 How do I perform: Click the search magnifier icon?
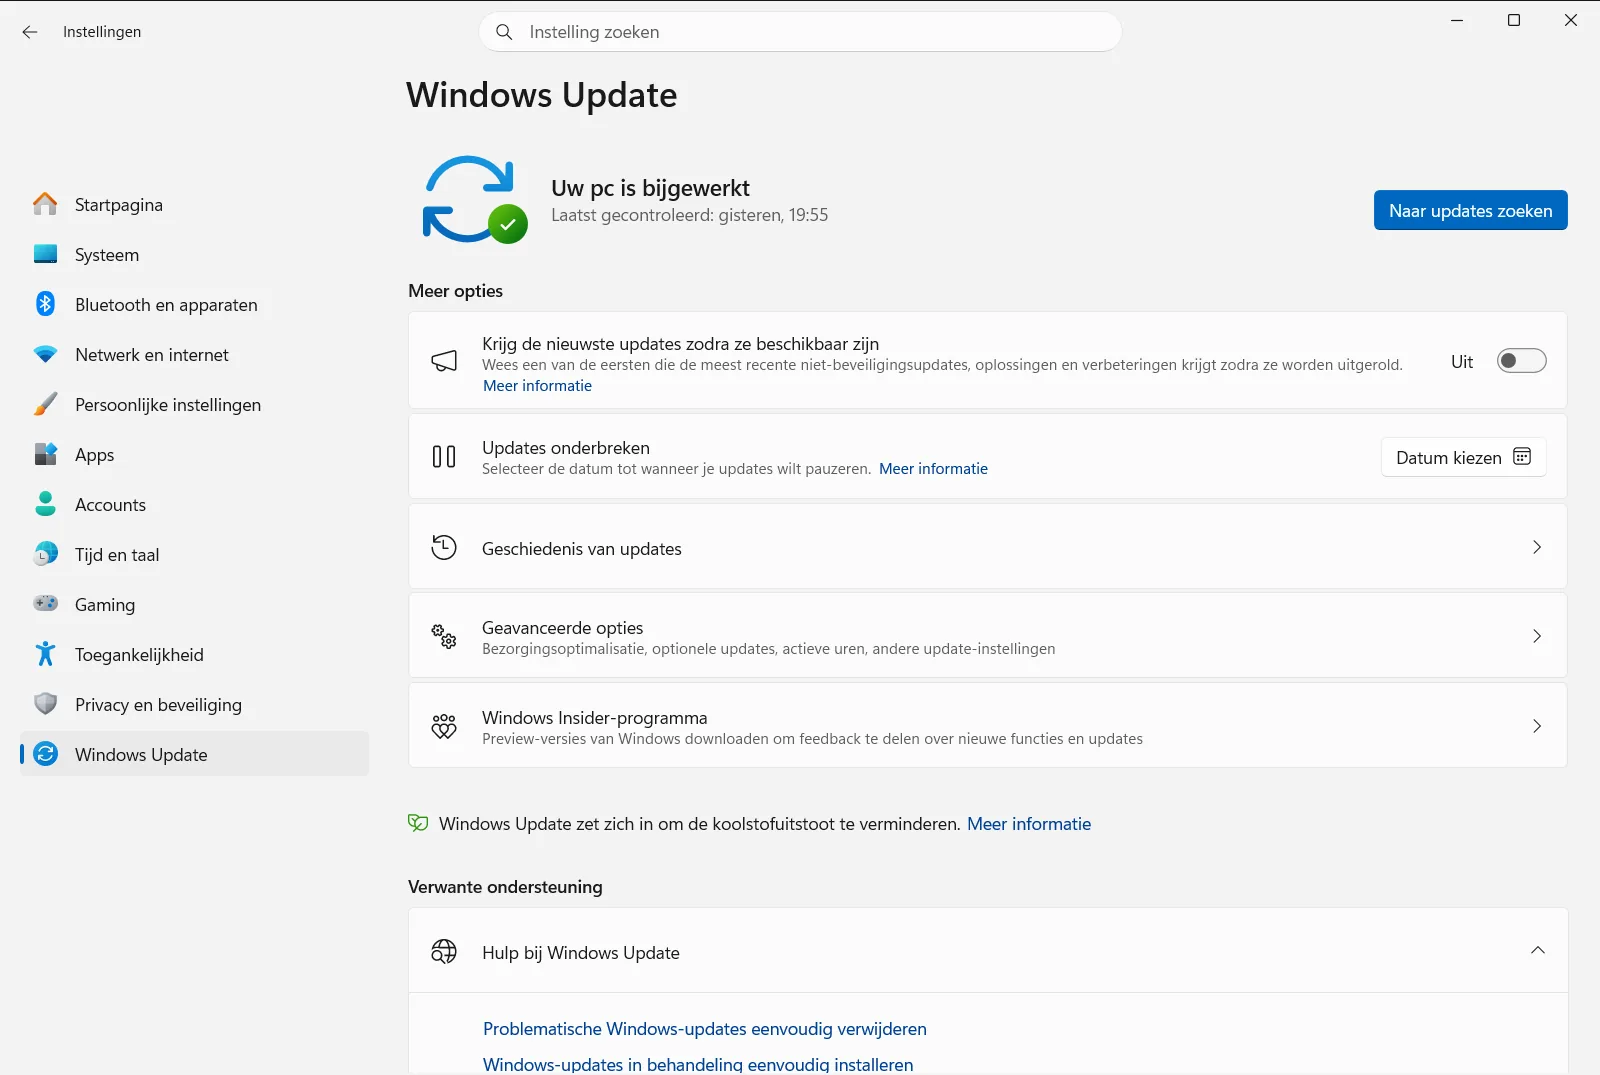pyautogui.click(x=505, y=32)
